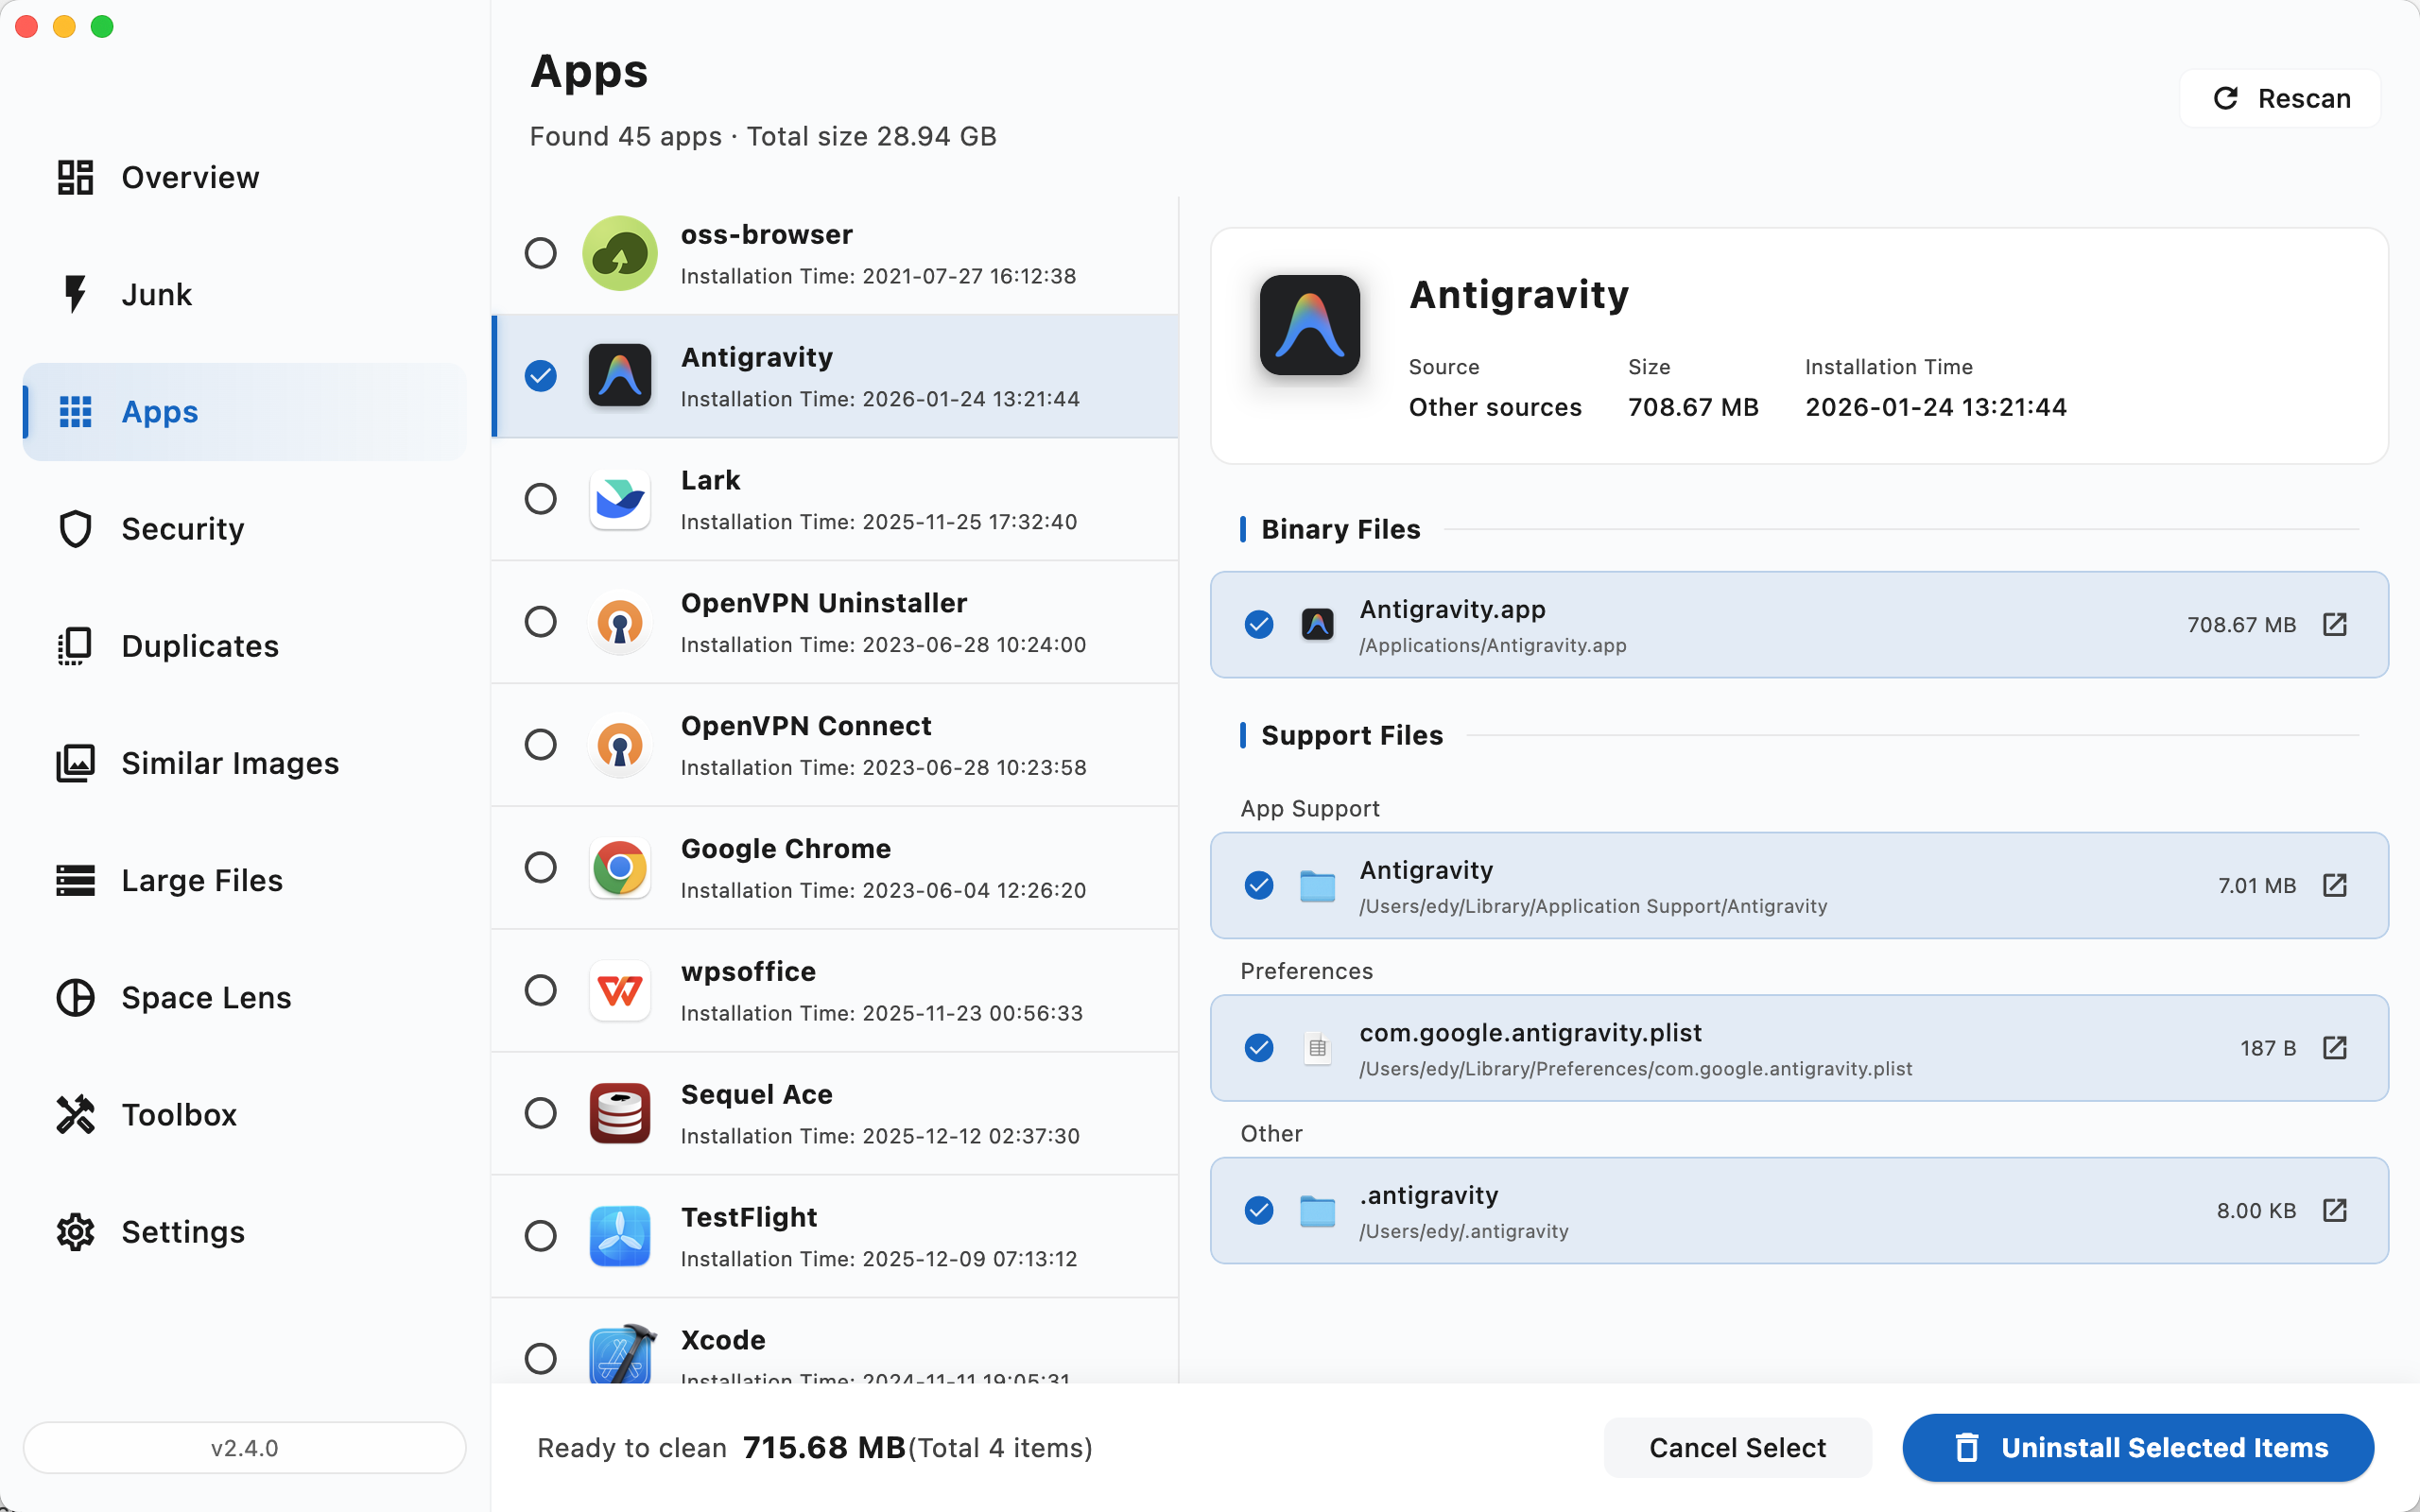This screenshot has height=1512, width=2420.
Task: Click the Antigravity icon in the app list
Action: [x=620, y=376]
